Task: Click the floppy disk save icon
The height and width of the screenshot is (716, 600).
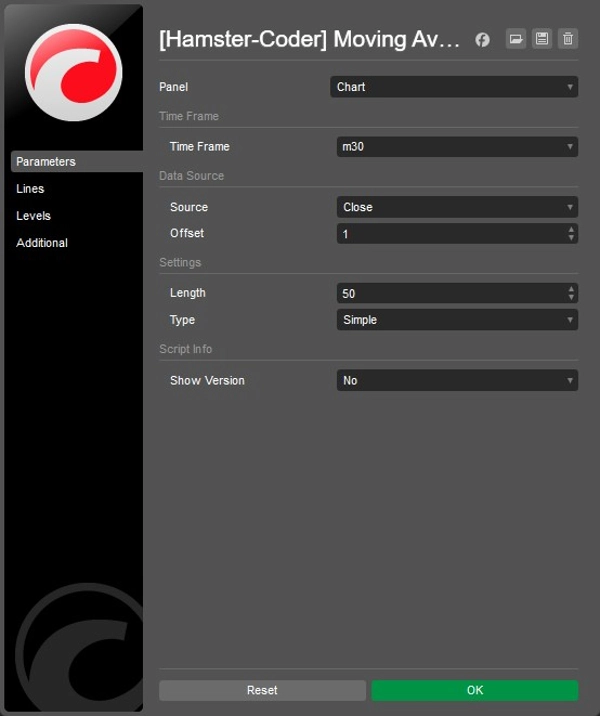Action: click(542, 39)
